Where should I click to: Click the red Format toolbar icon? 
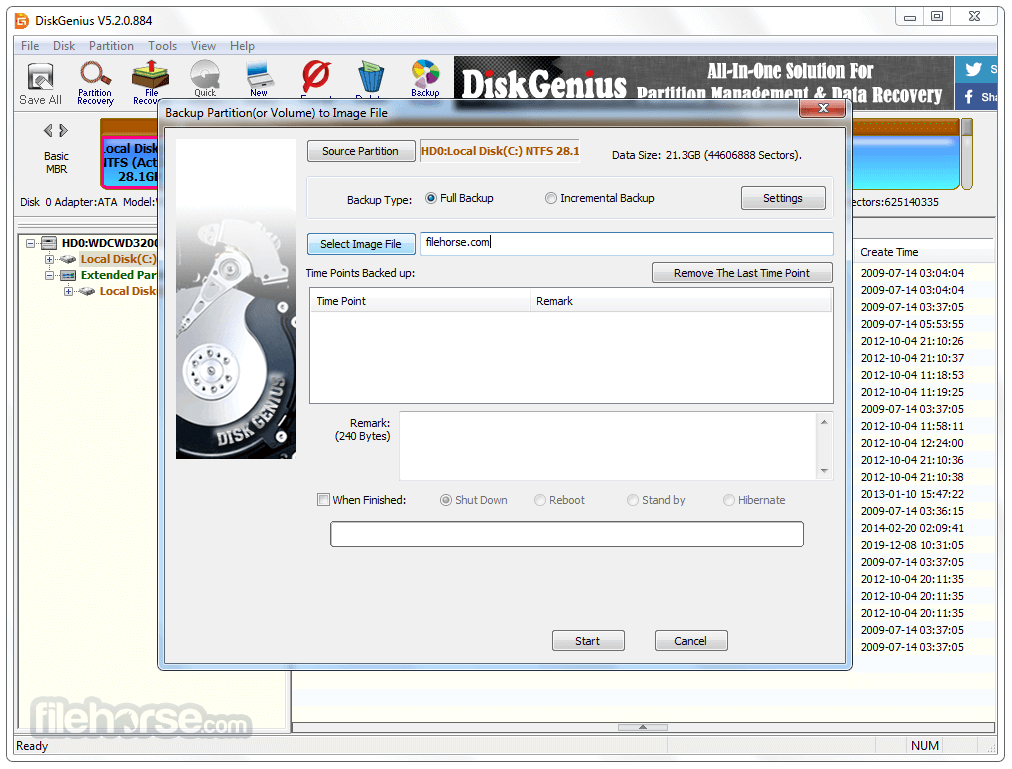(x=316, y=78)
